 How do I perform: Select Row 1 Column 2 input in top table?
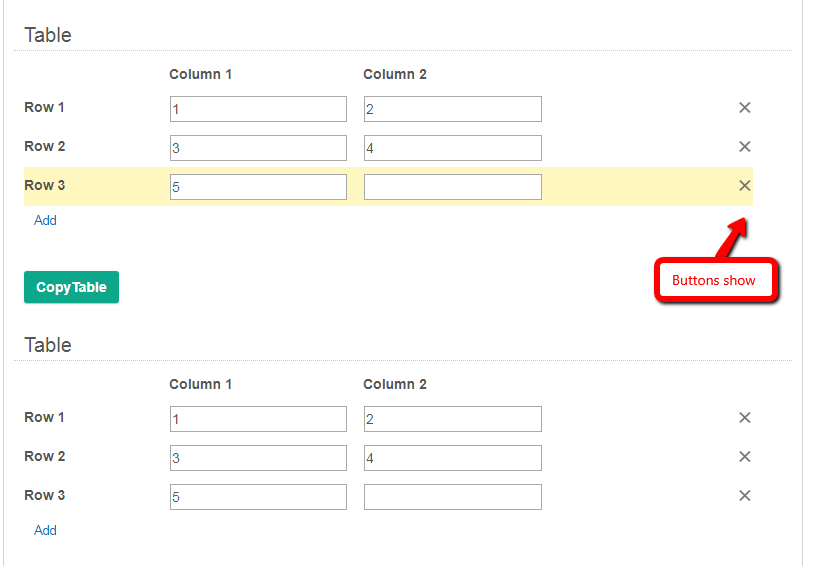[453, 109]
